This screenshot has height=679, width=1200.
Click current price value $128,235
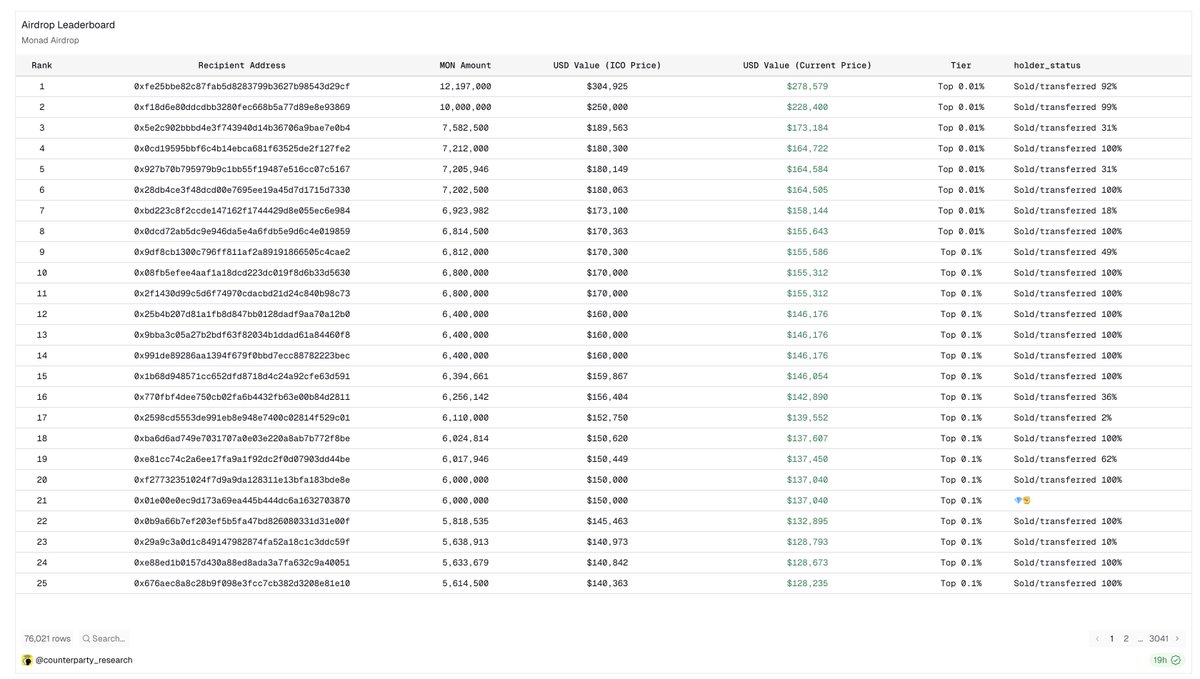(x=807, y=583)
